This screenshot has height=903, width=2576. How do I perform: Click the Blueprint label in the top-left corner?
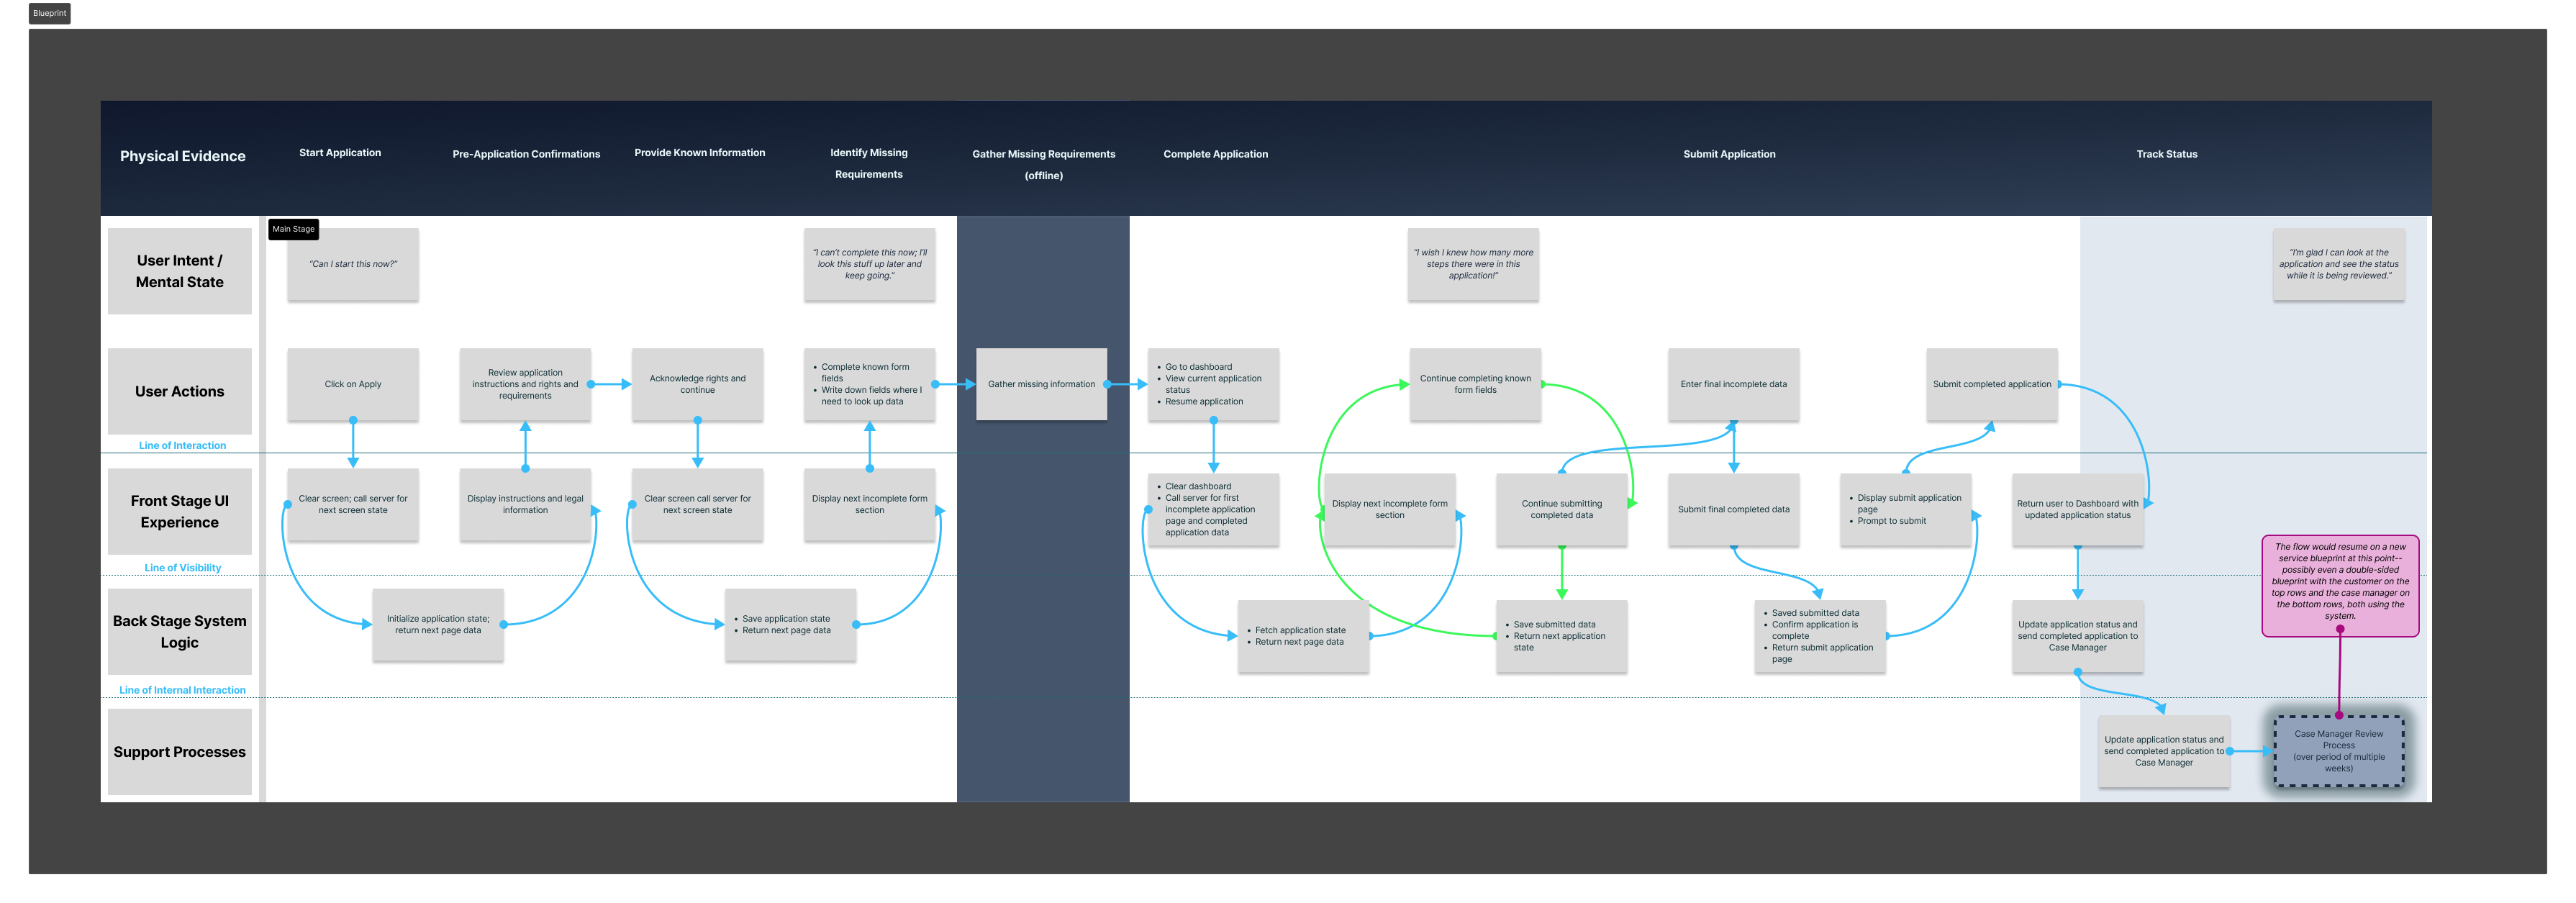click(48, 13)
